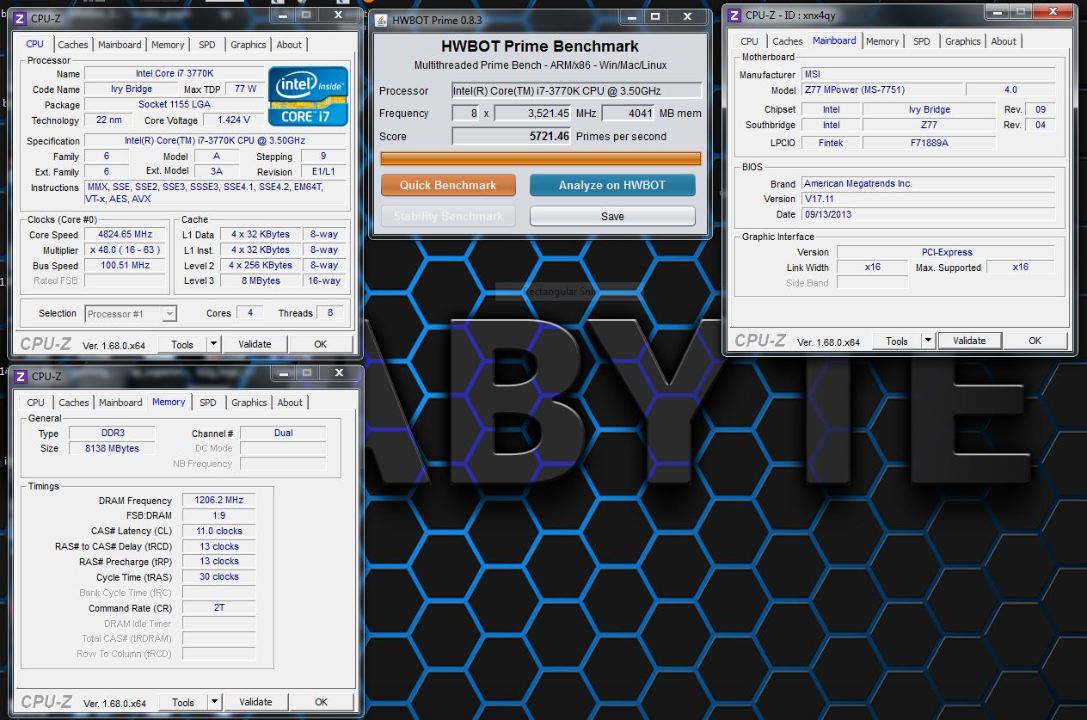Click Tools button in CPU window
Image resolution: width=1087 pixels, height=720 pixels.
pyautogui.click(x=182, y=344)
